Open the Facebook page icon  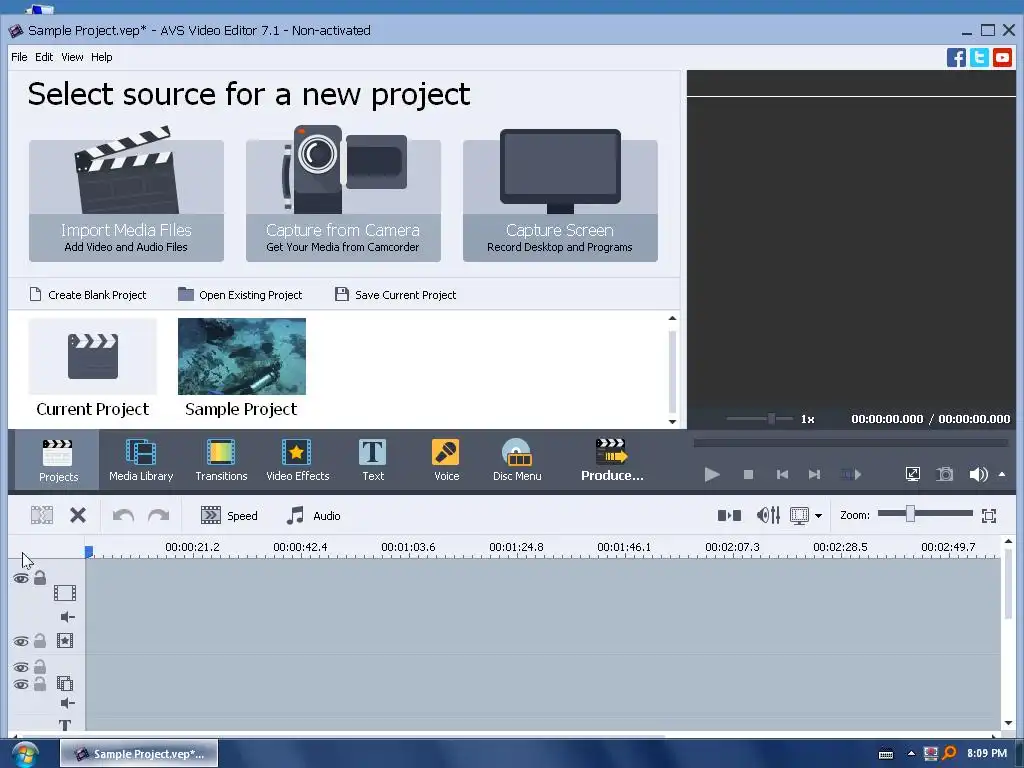956,57
